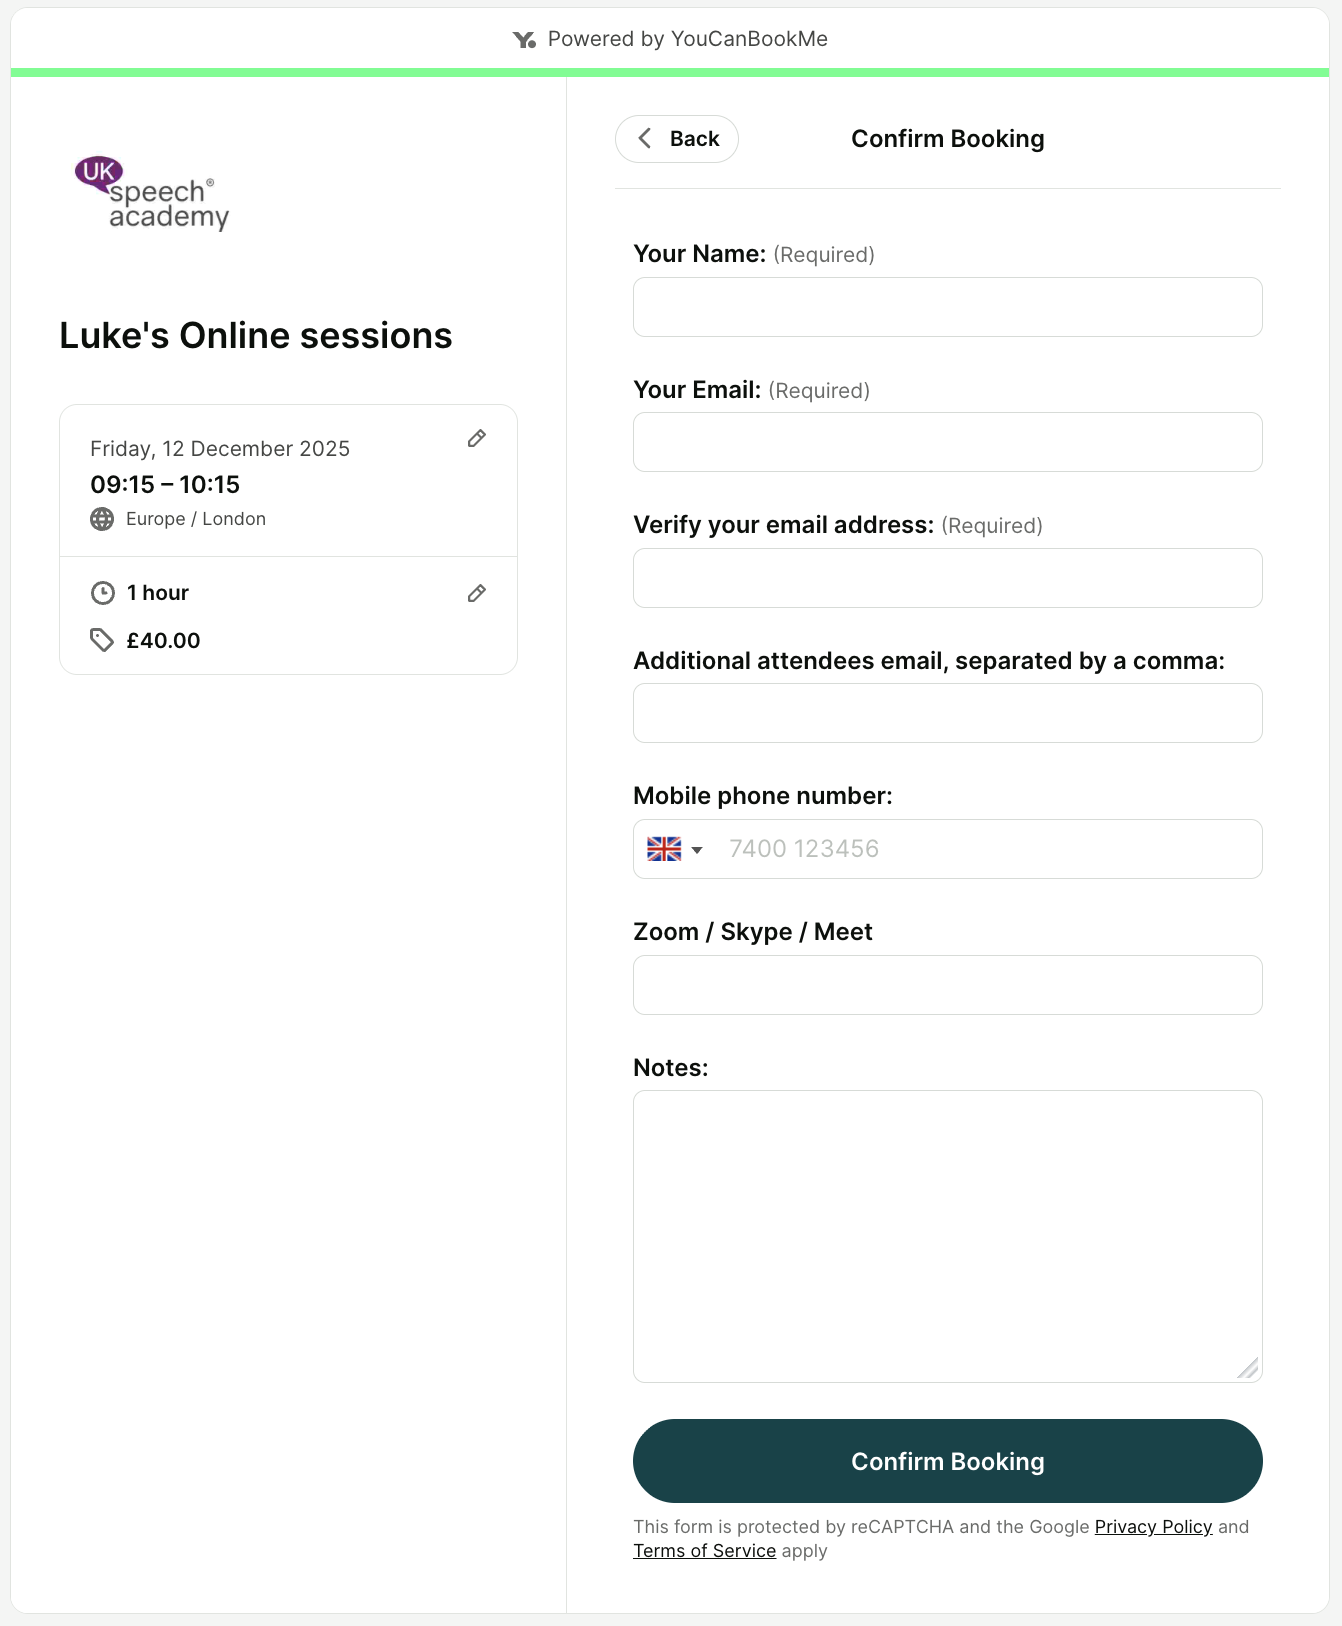This screenshot has height=1626, width=1342.
Task: Click the UK Speech Academy logo
Action: pos(151,194)
